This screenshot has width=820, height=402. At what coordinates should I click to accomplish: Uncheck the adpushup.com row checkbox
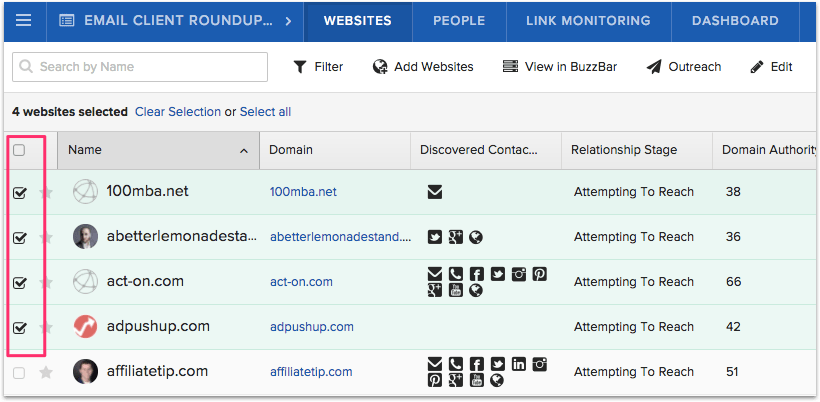19,328
